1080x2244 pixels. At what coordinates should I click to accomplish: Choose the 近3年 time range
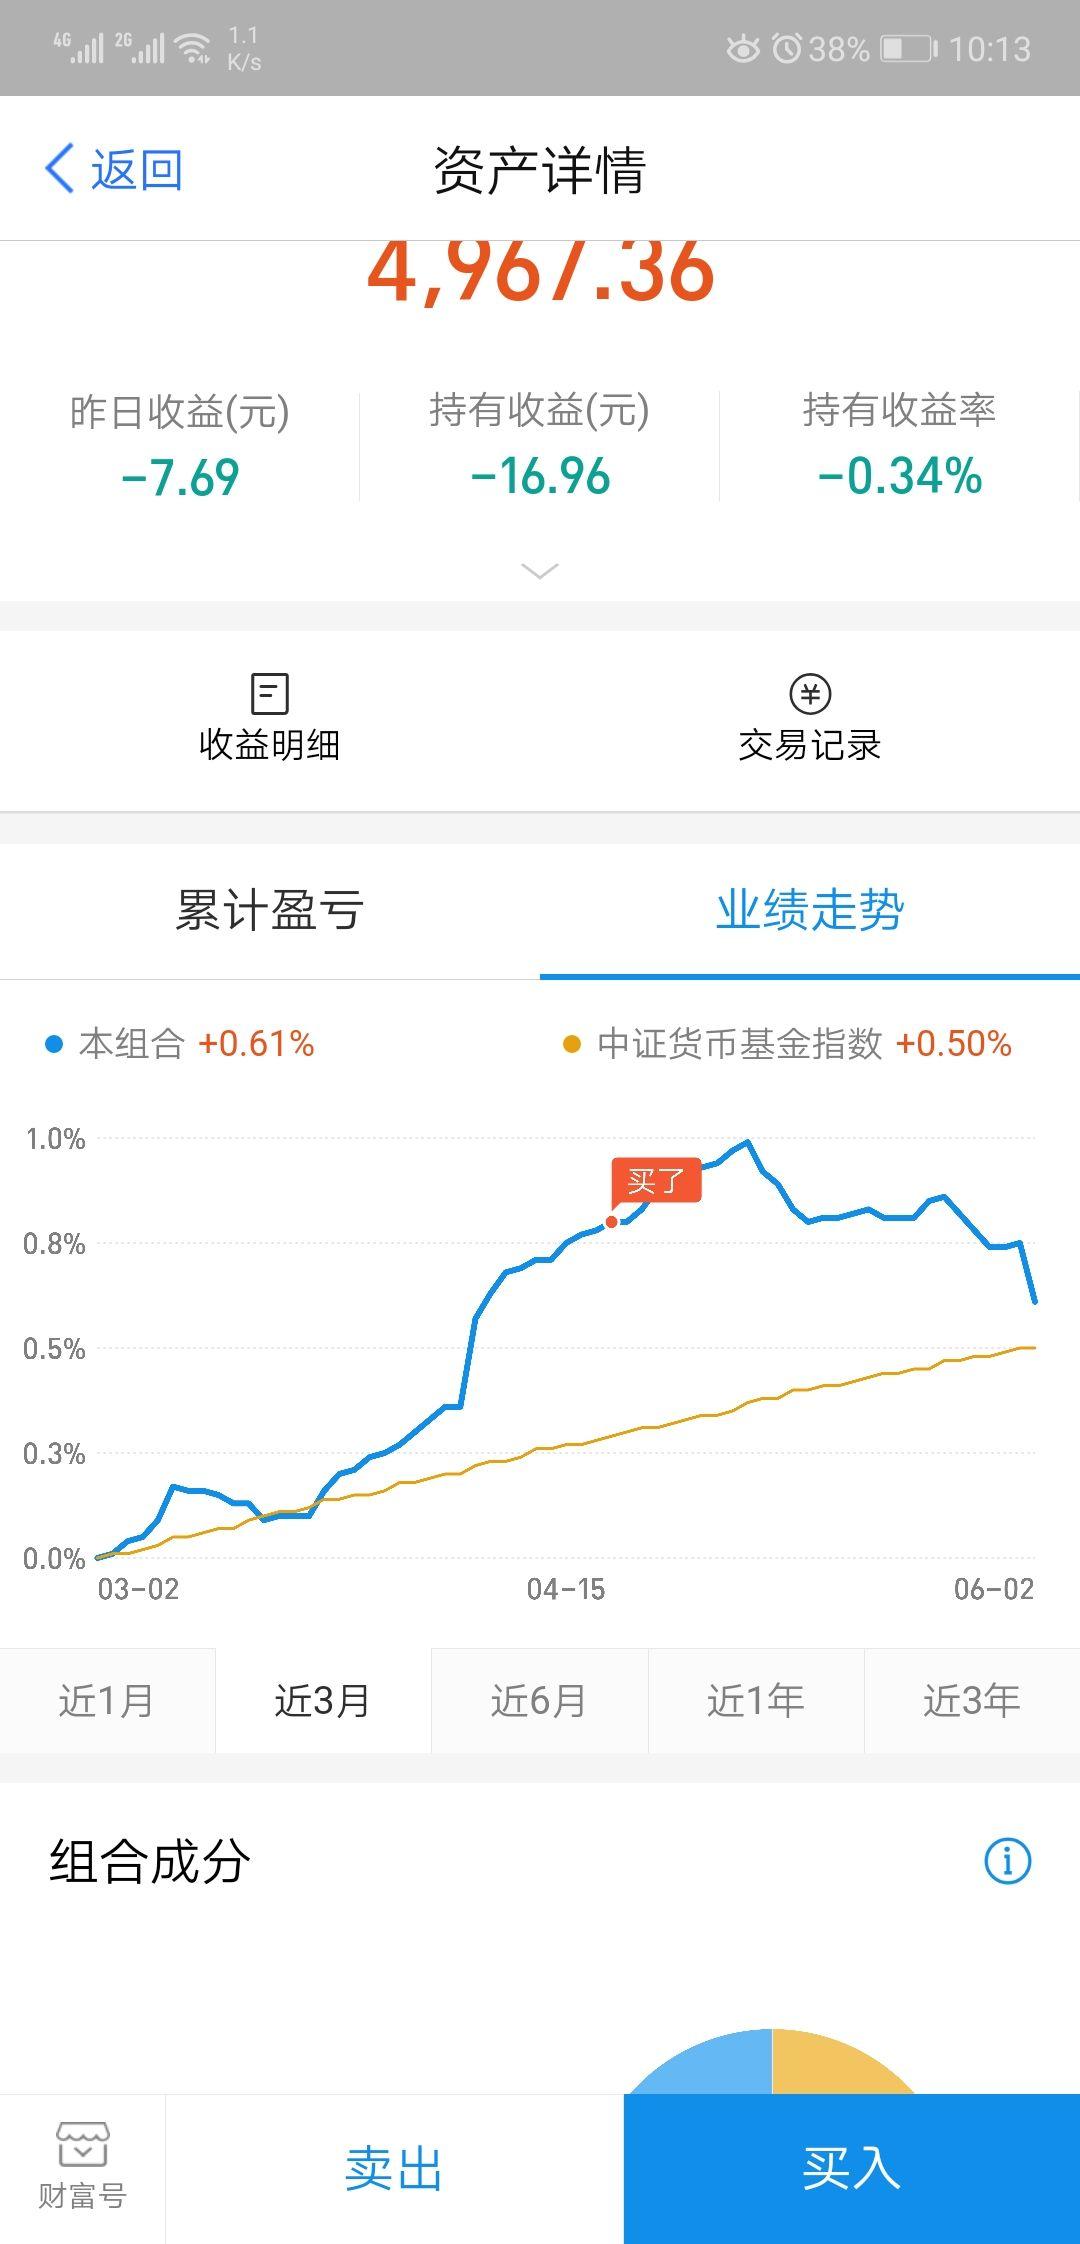[972, 1701]
